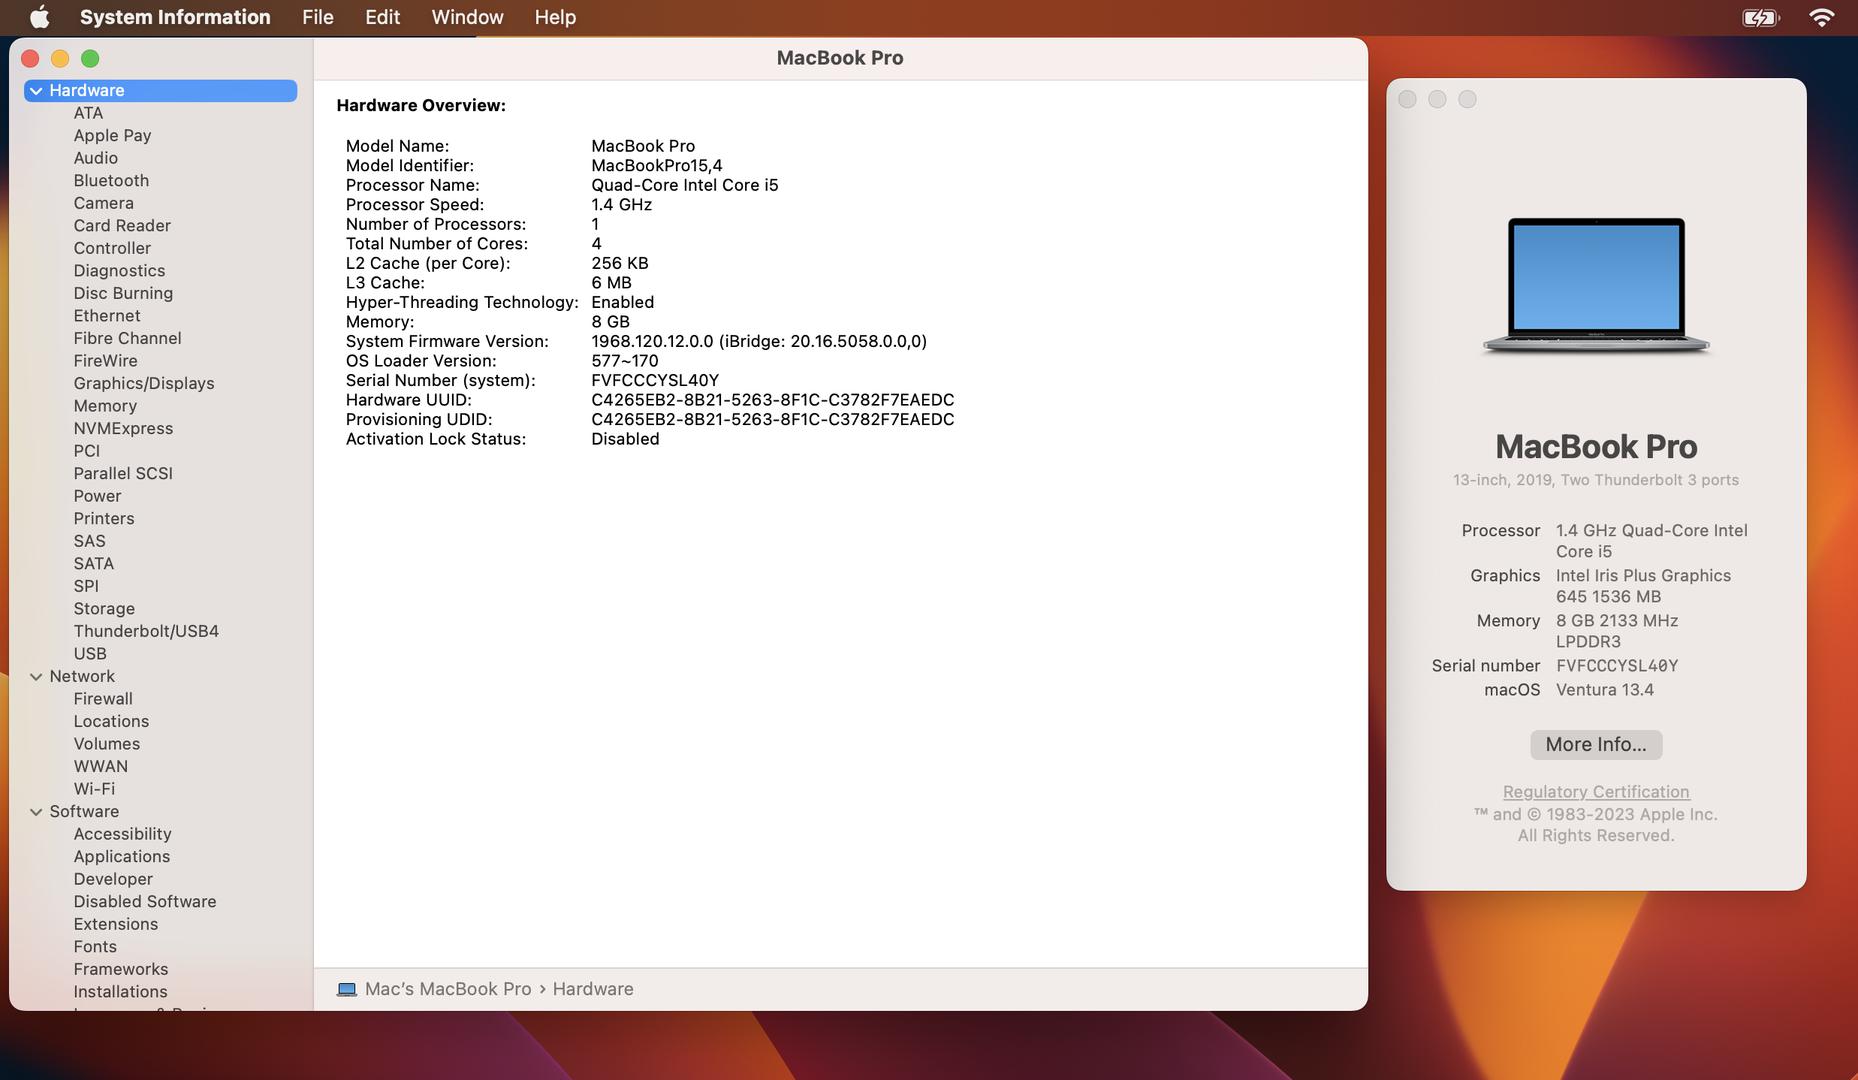Screen dimensions: 1858x1080
Task: Collapse the Software section chevron
Action: point(36,812)
